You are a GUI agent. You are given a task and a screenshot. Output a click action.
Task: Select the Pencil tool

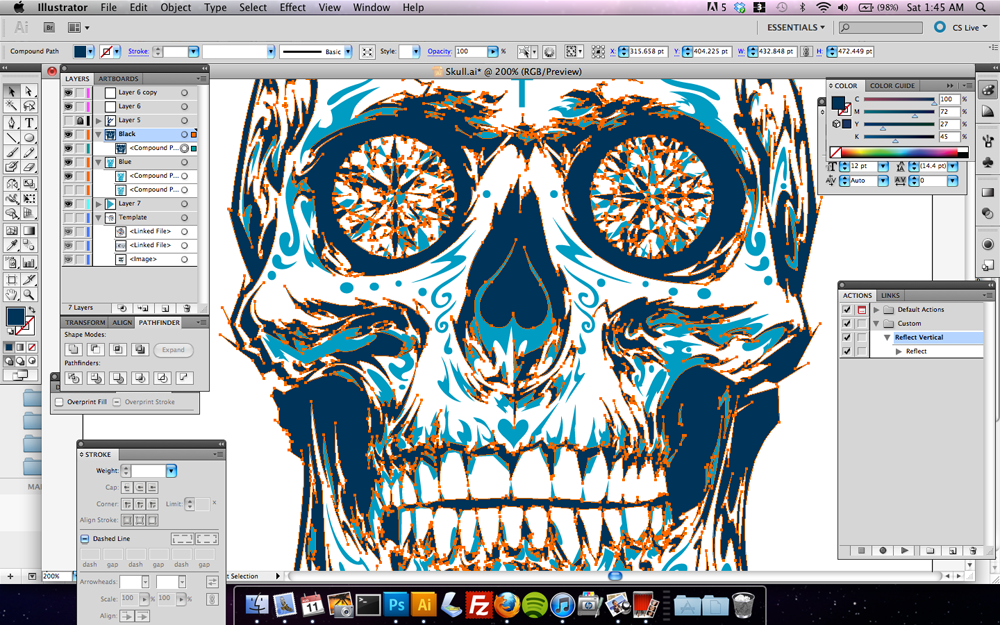pos(29,152)
